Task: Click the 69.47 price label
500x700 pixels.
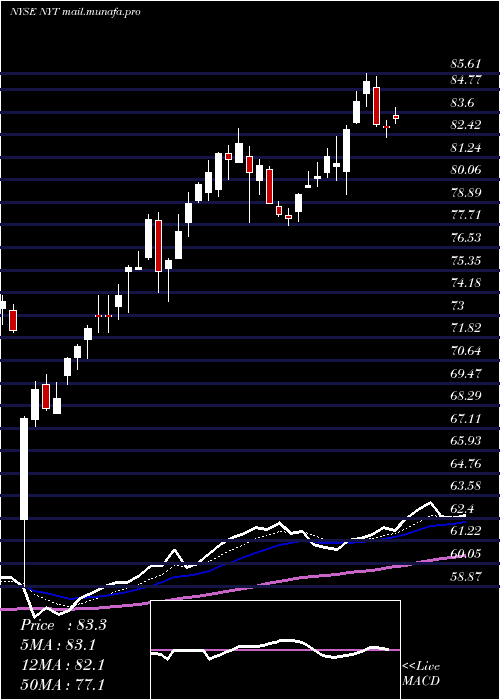Action: [x=466, y=373]
